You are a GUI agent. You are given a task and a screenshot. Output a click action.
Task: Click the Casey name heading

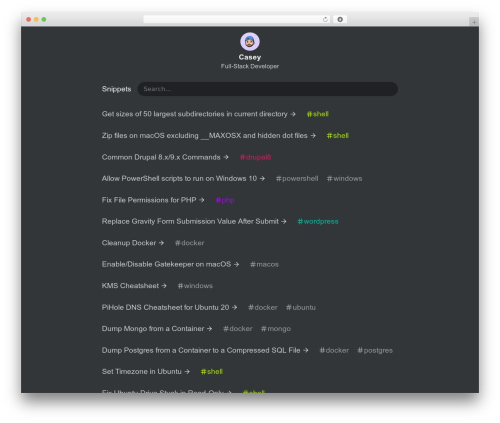click(250, 57)
